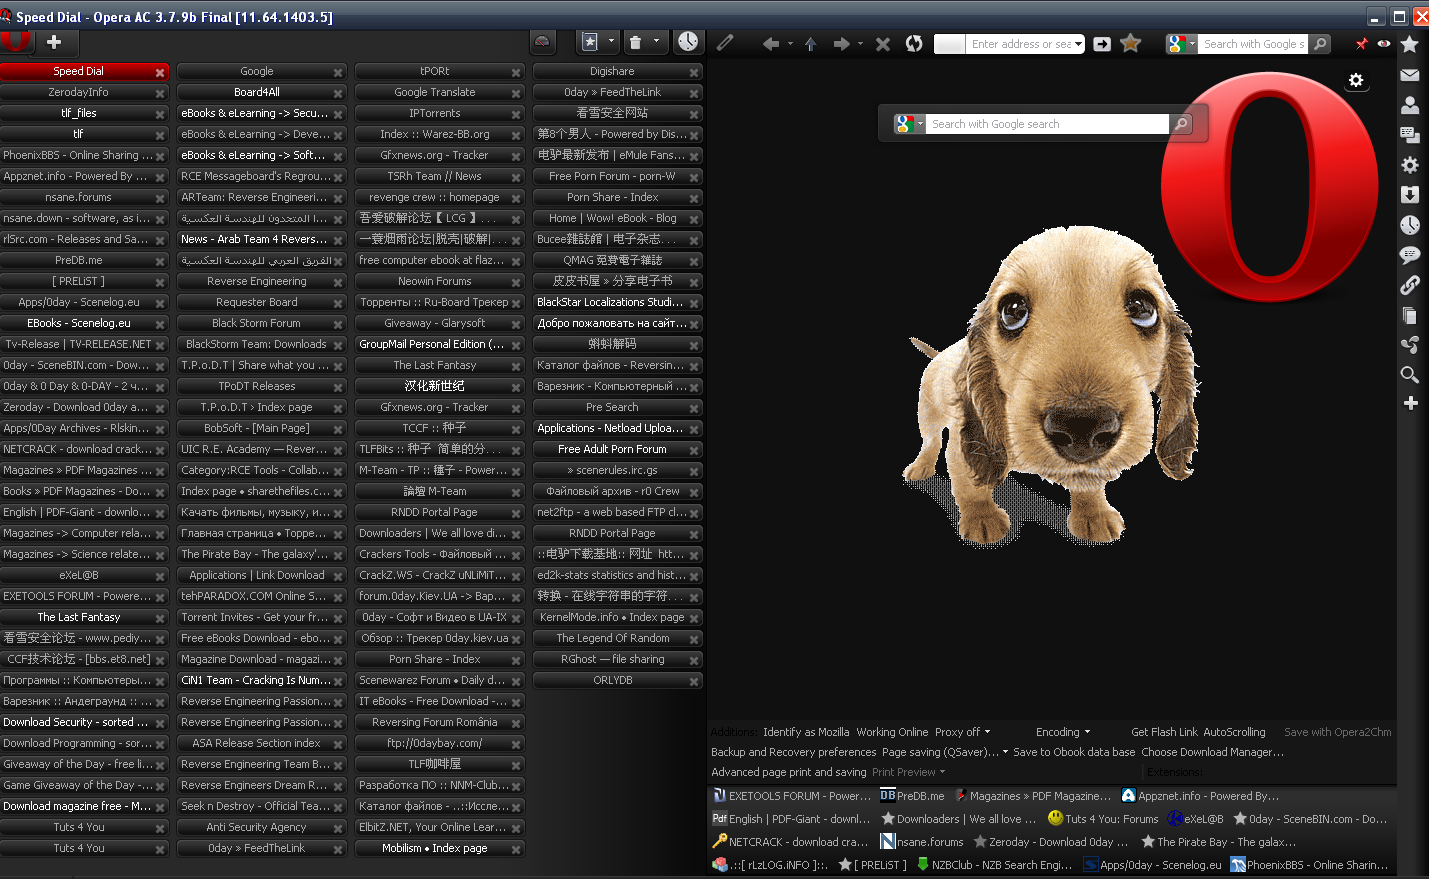Open the Contacts person panel in sidebar
Screen dimensions: 1429x879
point(1410,104)
